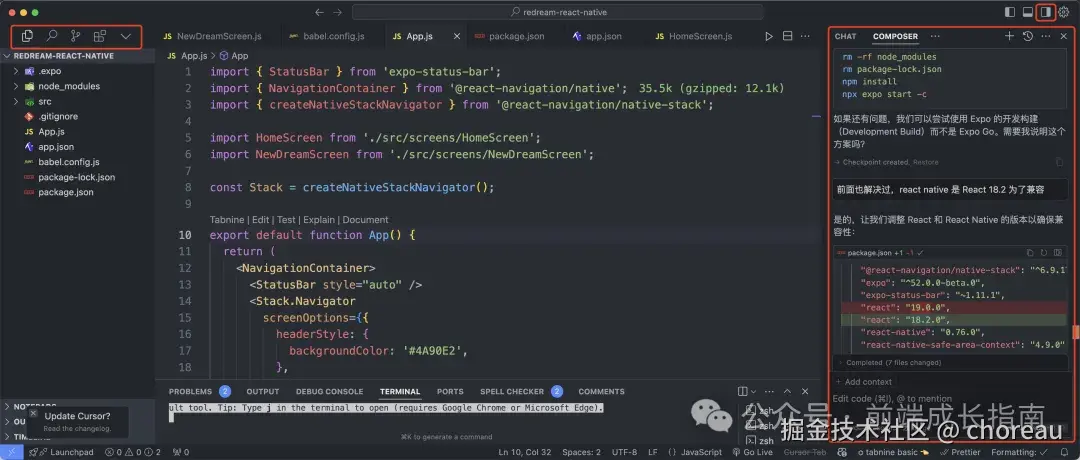1080x460 pixels.
Task: Open the composer history clock icon
Action: [x=1028, y=36]
